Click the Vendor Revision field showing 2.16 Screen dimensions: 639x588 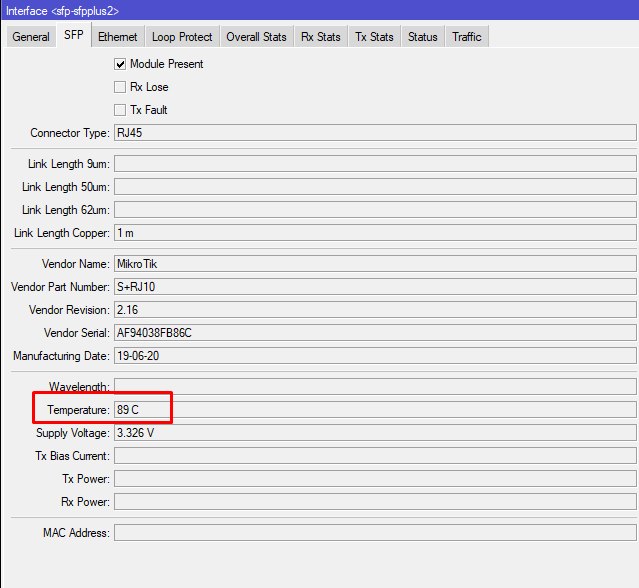[x=375, y=310]
